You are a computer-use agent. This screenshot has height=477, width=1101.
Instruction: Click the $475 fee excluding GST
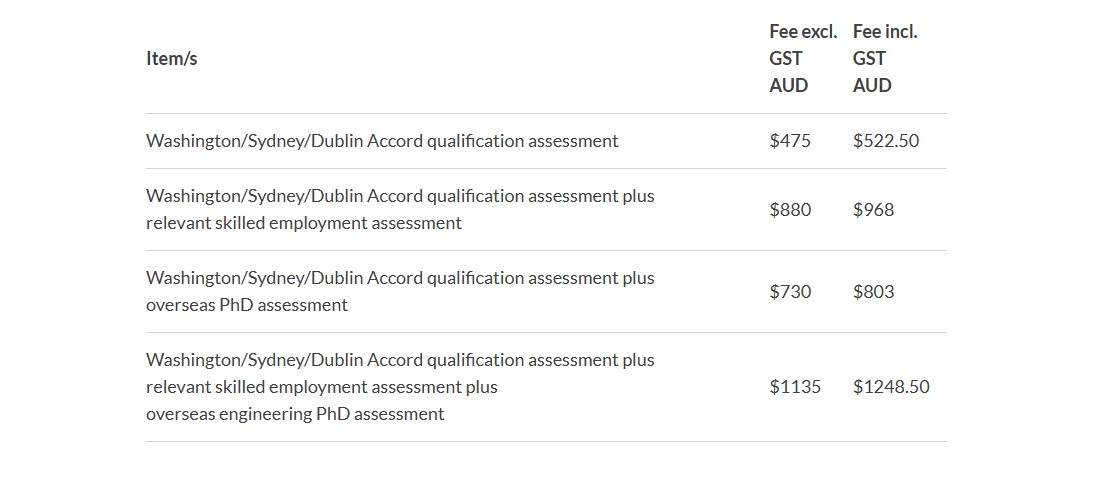790,141
